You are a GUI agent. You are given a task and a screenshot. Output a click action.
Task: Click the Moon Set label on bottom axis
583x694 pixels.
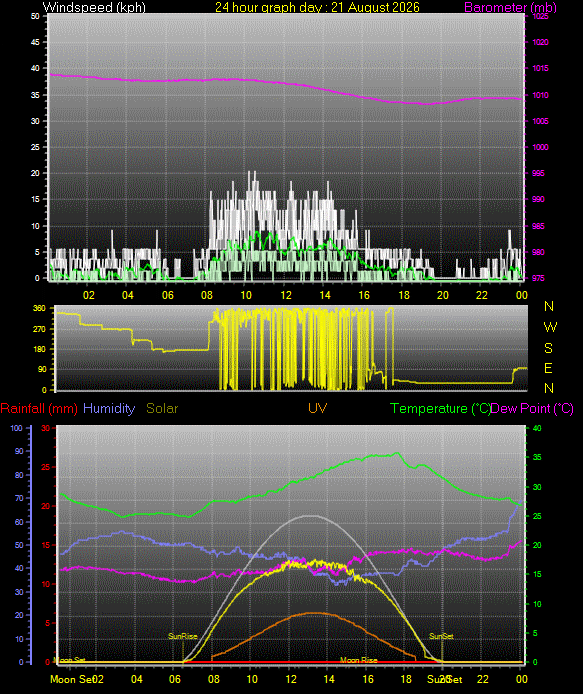tap(71, 679)
